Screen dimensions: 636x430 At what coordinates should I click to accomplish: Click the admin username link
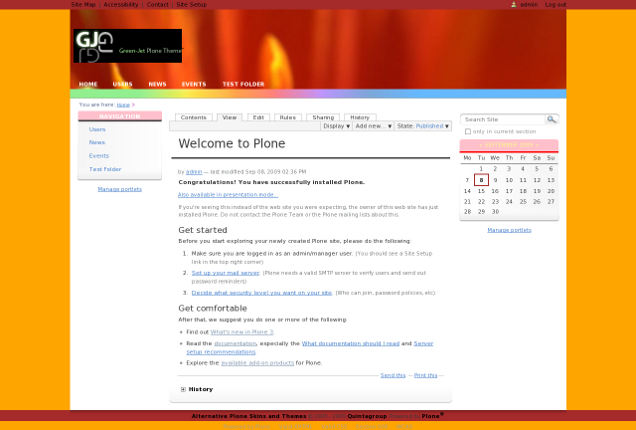[529, 4]
